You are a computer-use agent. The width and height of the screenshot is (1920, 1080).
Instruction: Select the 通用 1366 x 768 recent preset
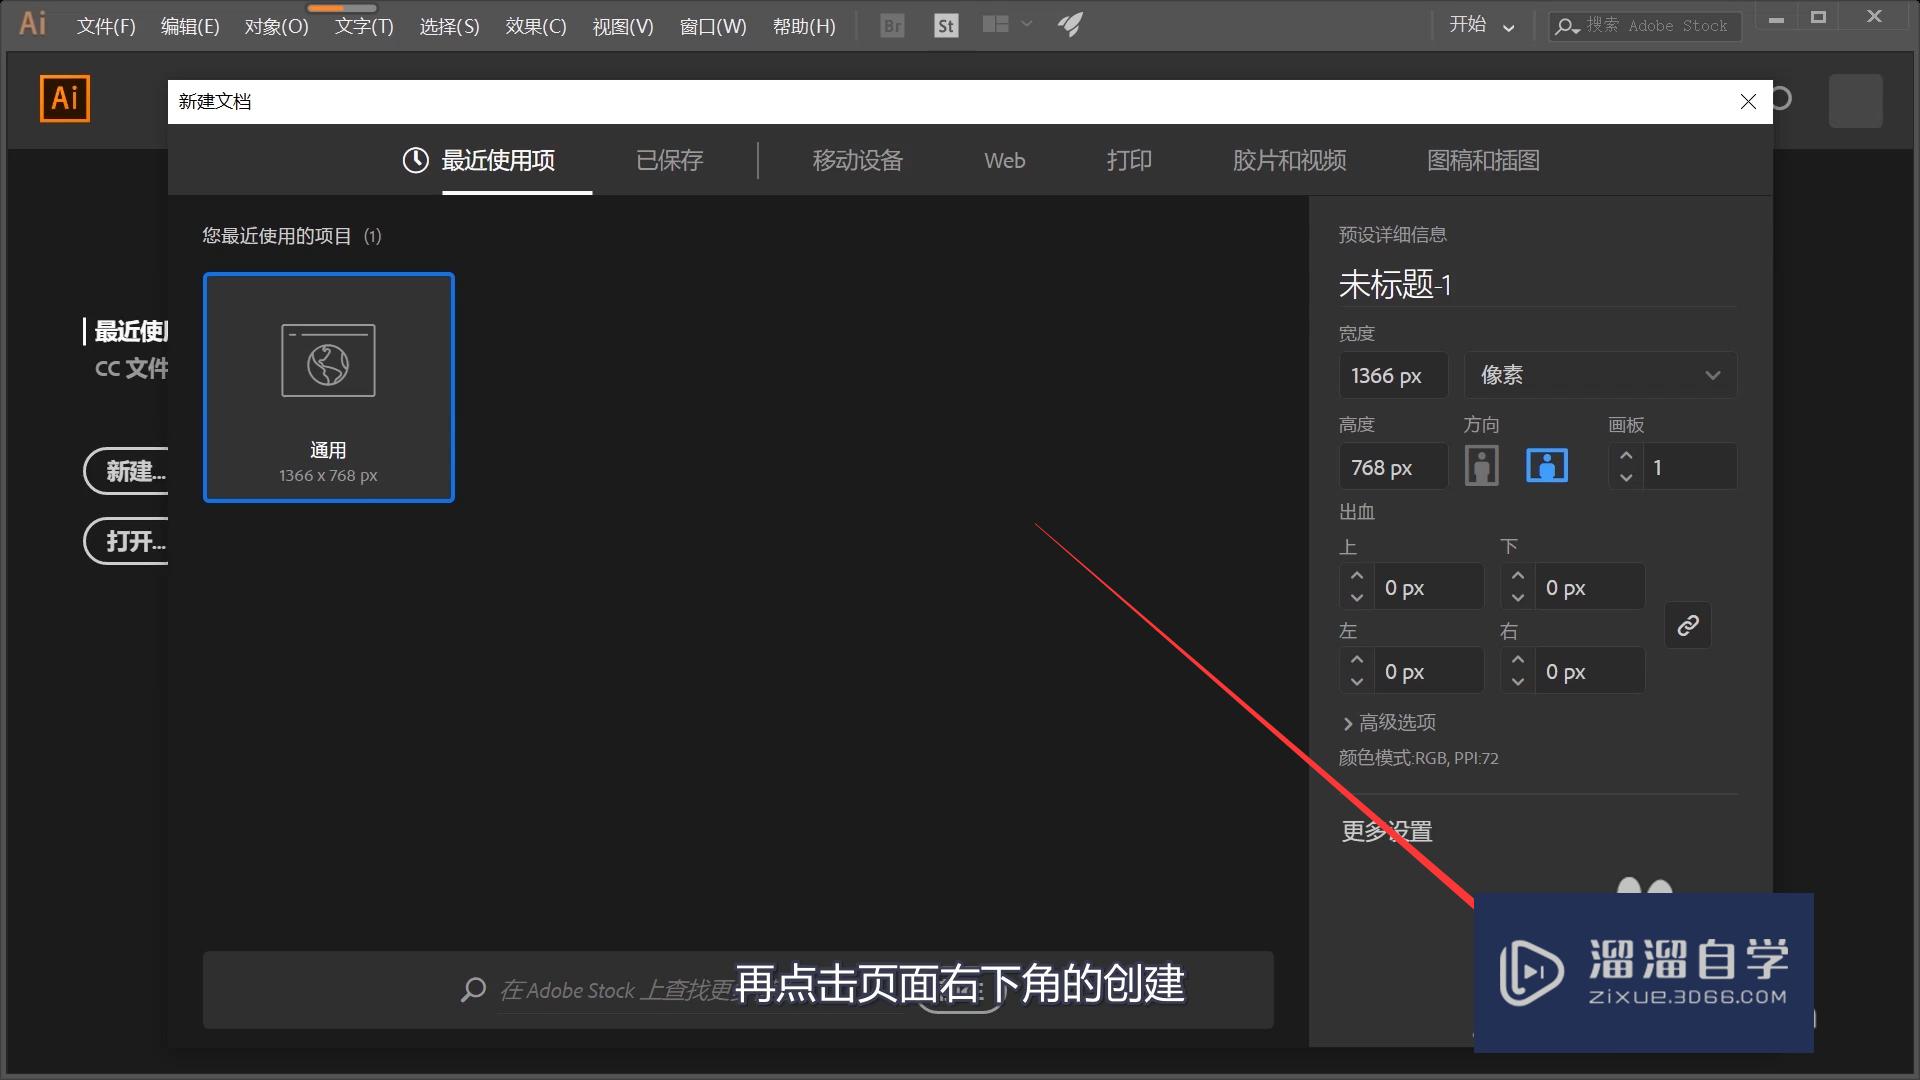pos(328,388)
